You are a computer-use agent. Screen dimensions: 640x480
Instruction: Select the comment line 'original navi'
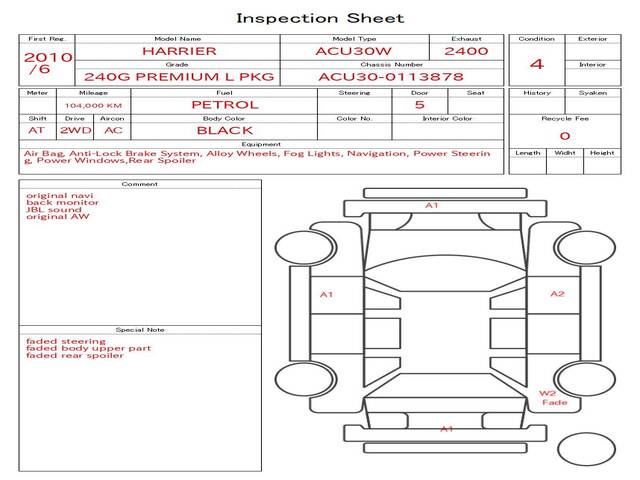click(x=60, y=196)
